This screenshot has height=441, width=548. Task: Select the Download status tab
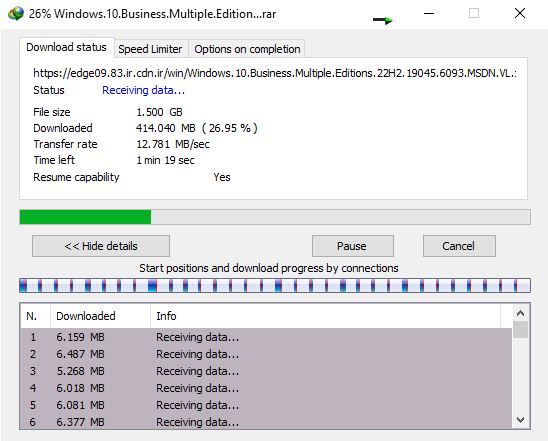[66, 47]
